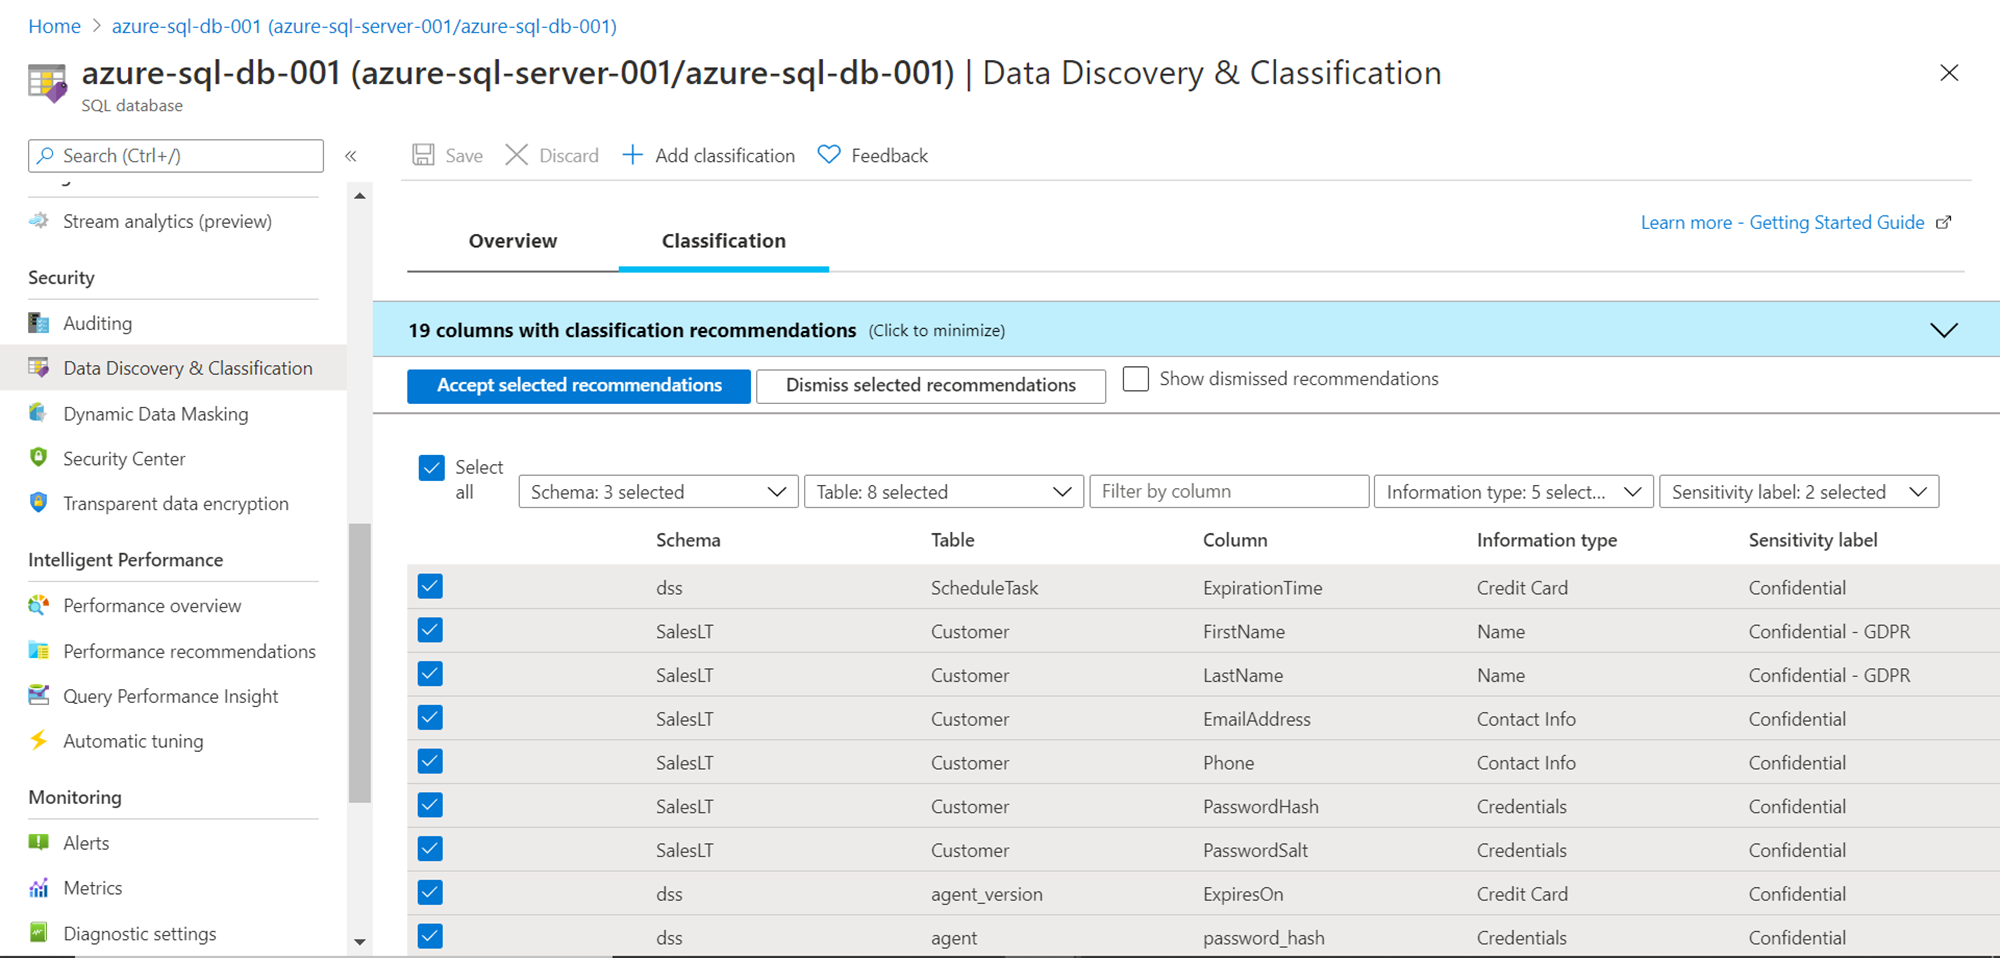Click the Security Center shield icon
Viewport: 2000px width, 958px height.
point(39,458)
